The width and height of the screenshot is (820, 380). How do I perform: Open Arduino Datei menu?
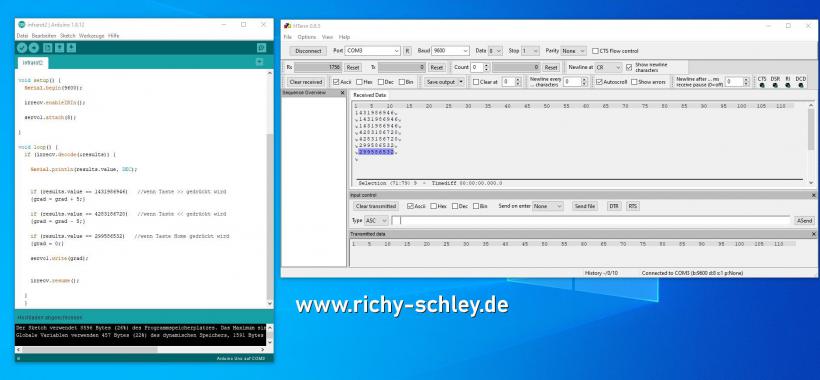22,36
